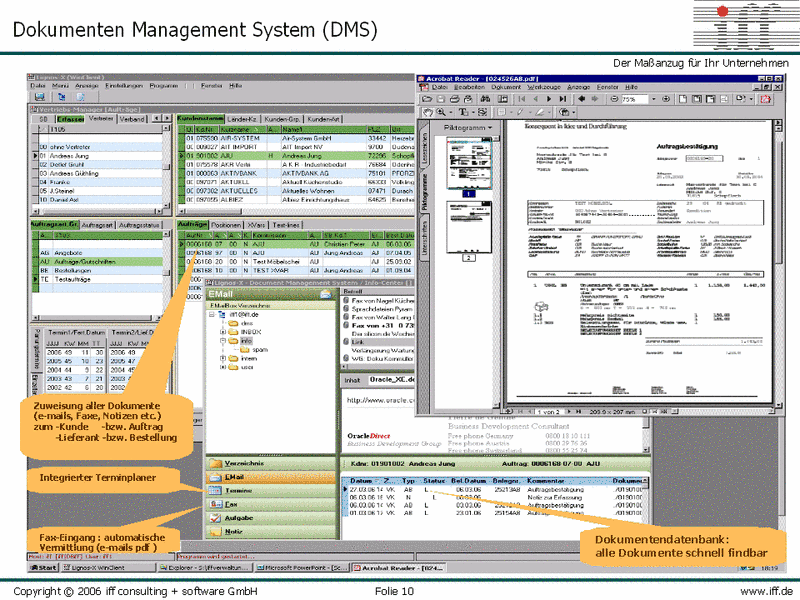
Task: Go to first page in Acrobat Reader
Action: 521,99
